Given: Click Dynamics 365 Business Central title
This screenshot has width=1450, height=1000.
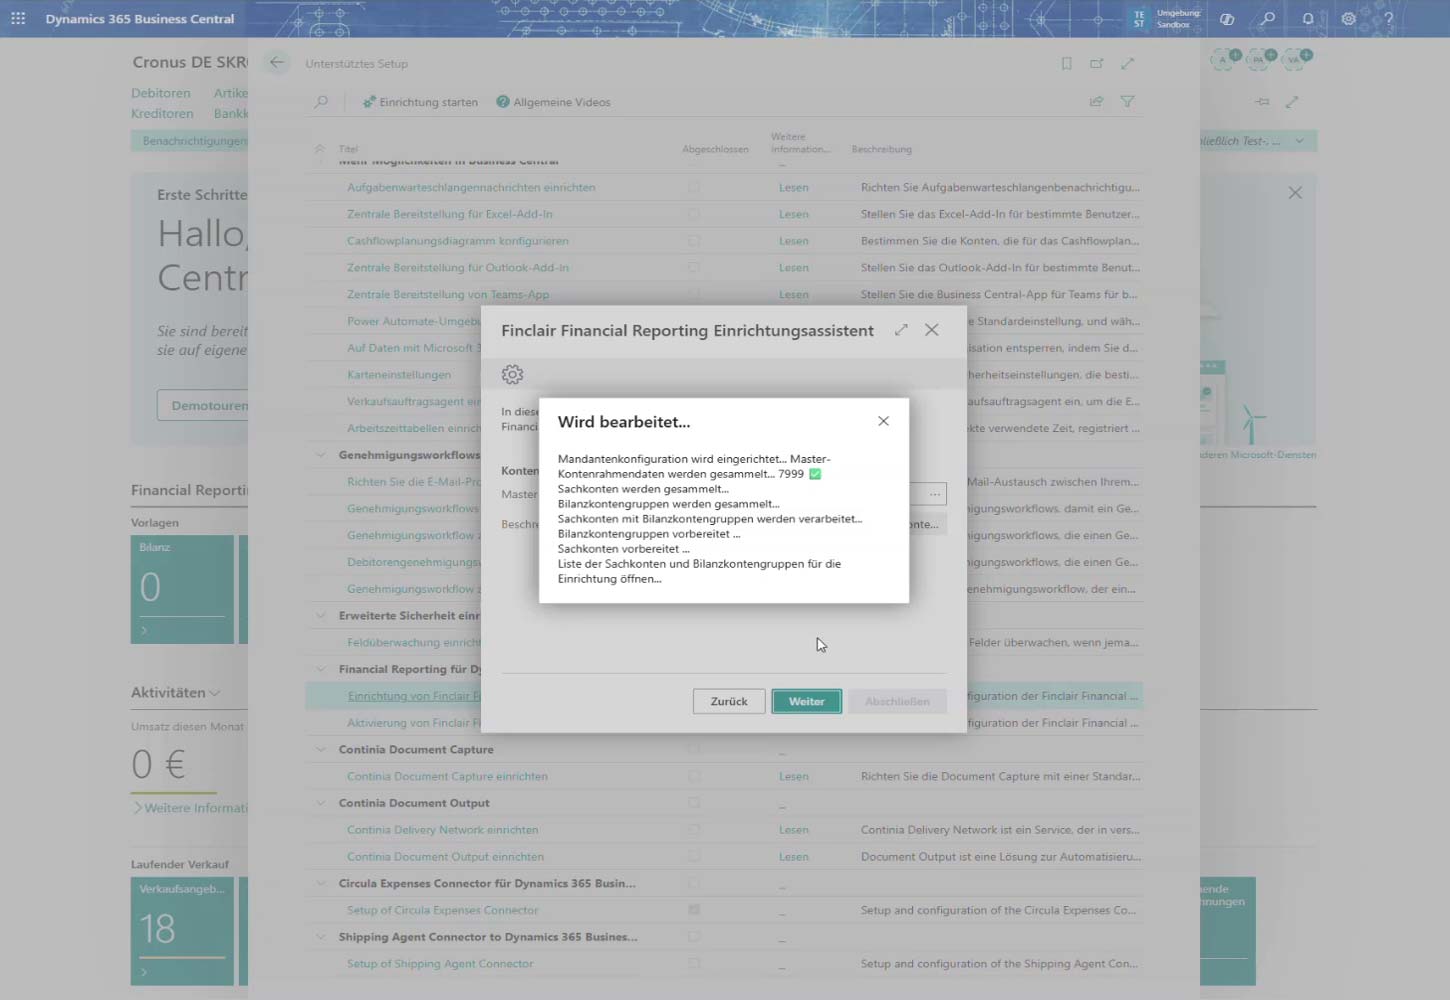Looking at the screenshot, I should tap(140, 18).
